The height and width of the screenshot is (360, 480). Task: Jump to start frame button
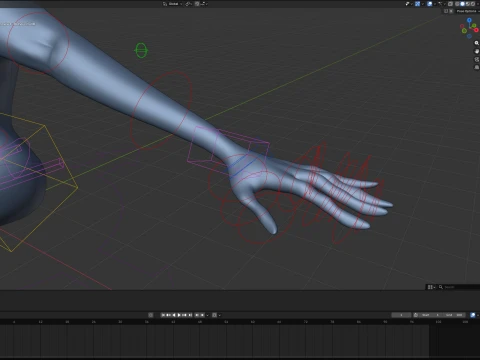coord(163,315)
